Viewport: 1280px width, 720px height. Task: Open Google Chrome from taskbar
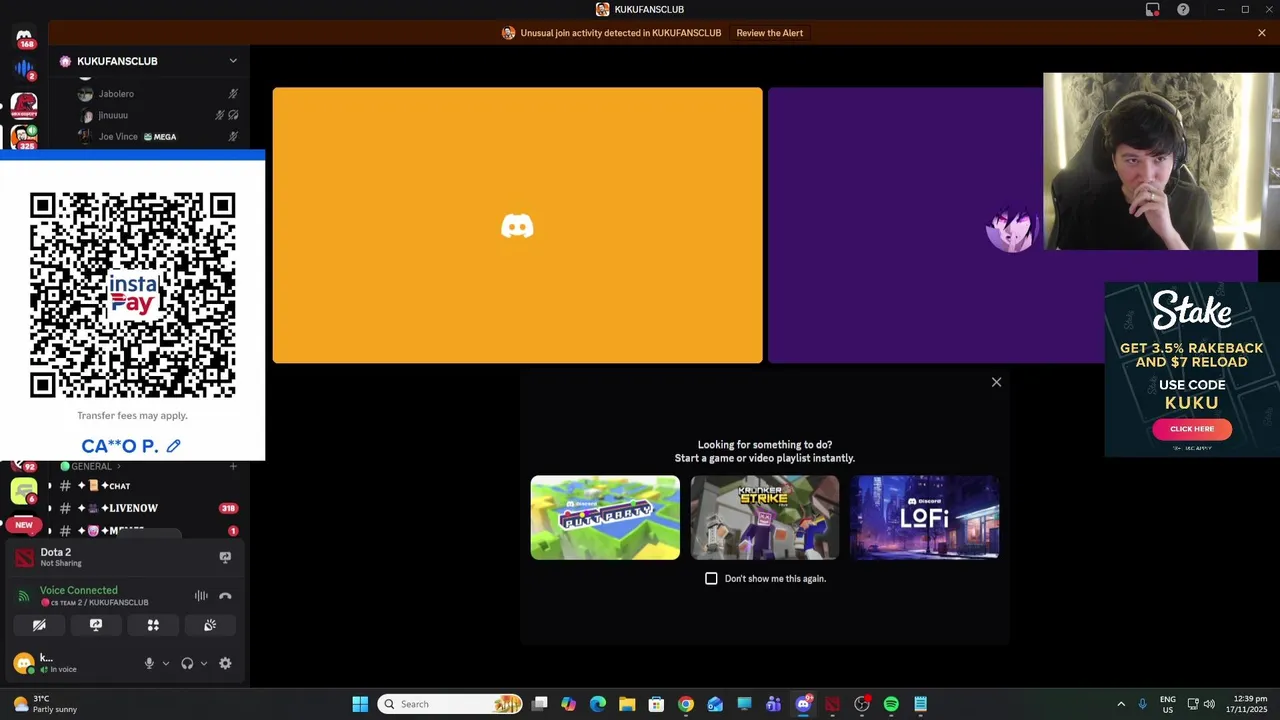coord(686,704)
